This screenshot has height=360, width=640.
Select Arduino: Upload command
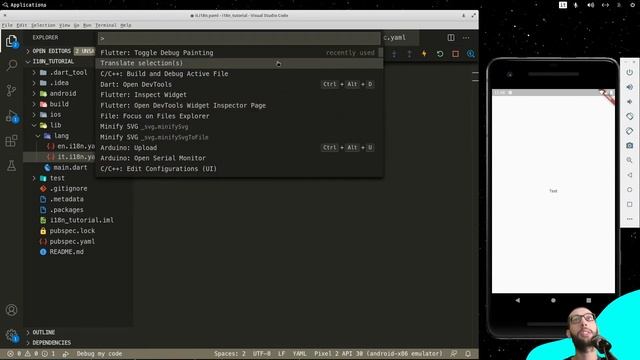[240, 147]
